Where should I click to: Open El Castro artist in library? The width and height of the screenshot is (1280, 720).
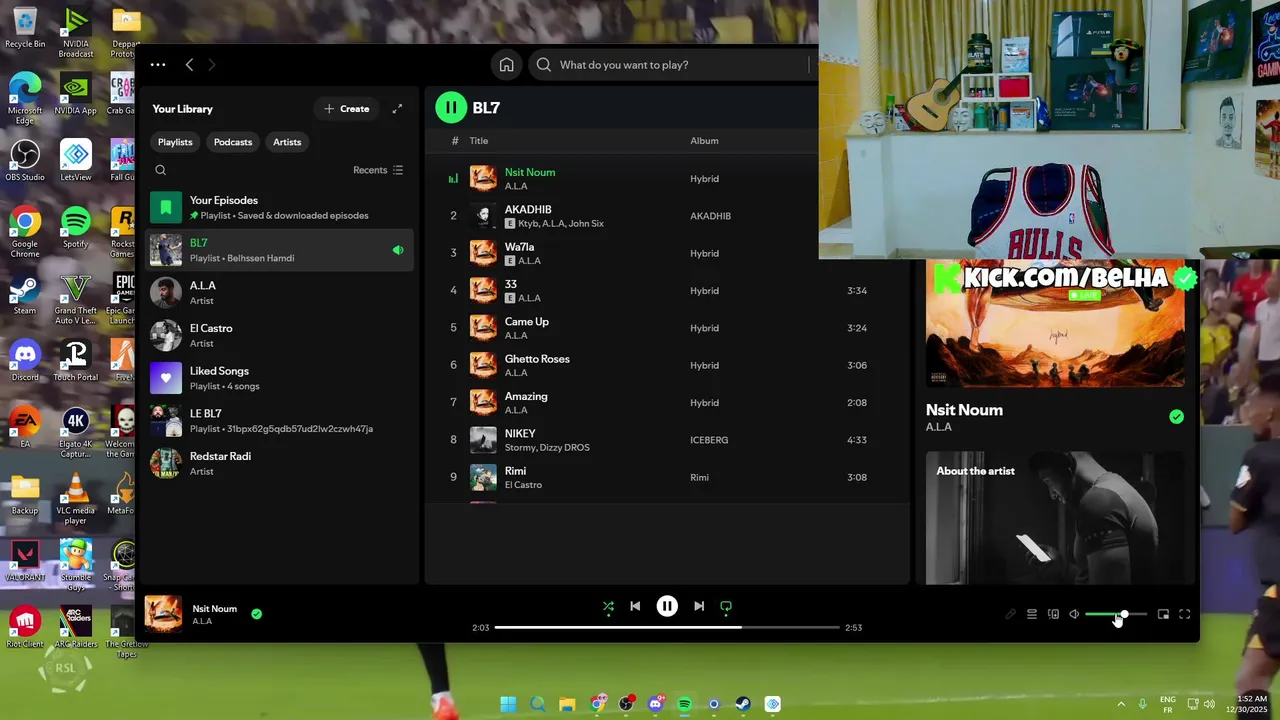point(279,336)
